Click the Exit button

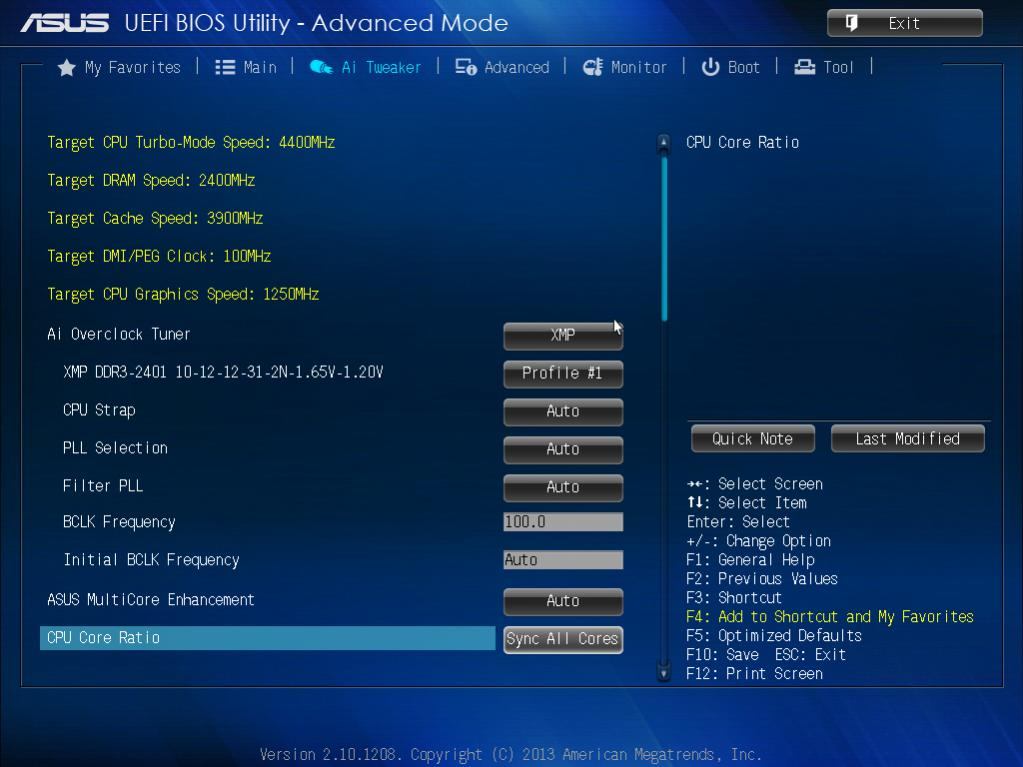904,23
